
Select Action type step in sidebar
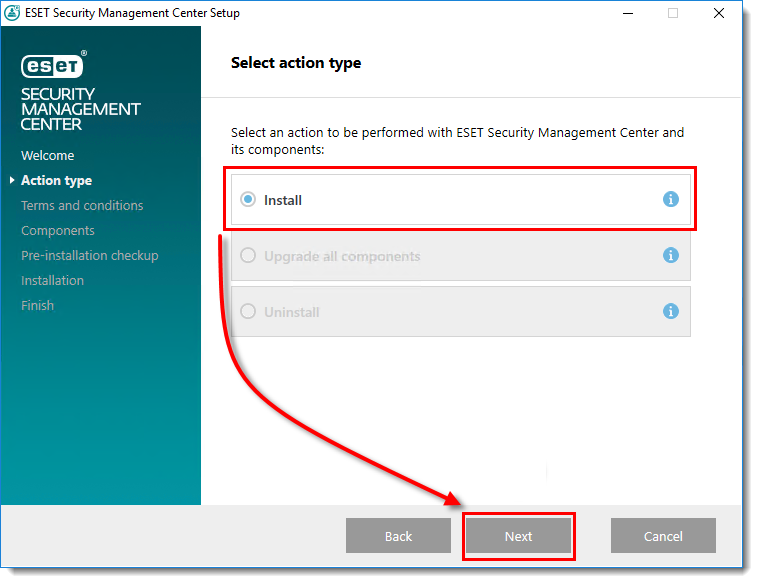(56, 181)
